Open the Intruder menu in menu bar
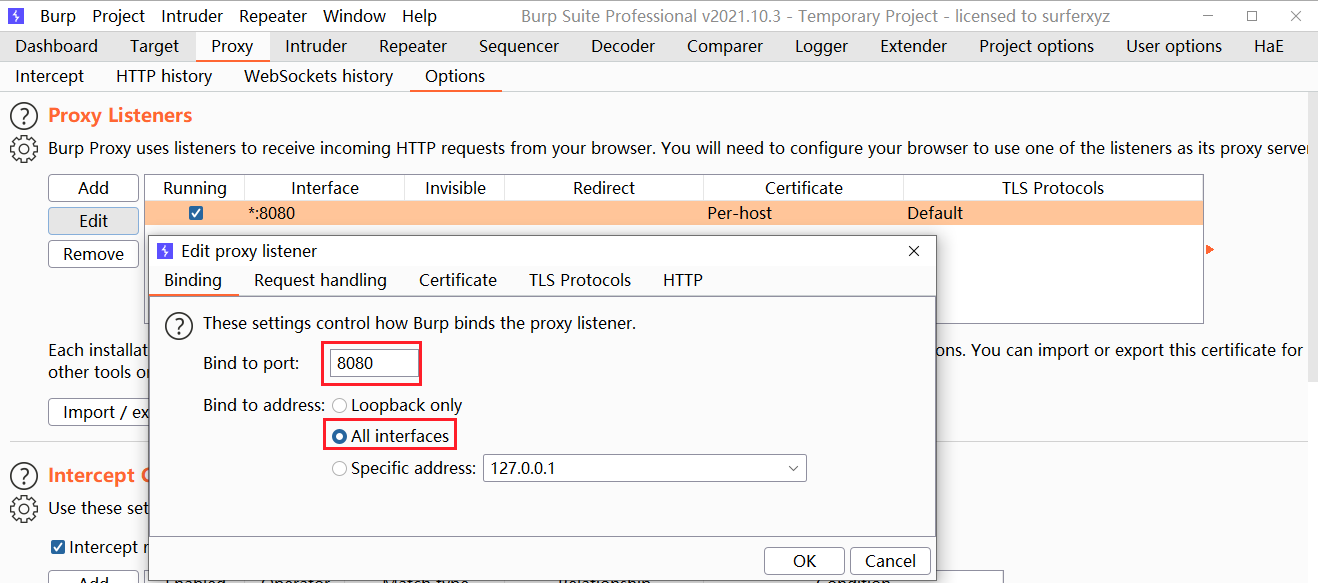 [x=191, y=16]
